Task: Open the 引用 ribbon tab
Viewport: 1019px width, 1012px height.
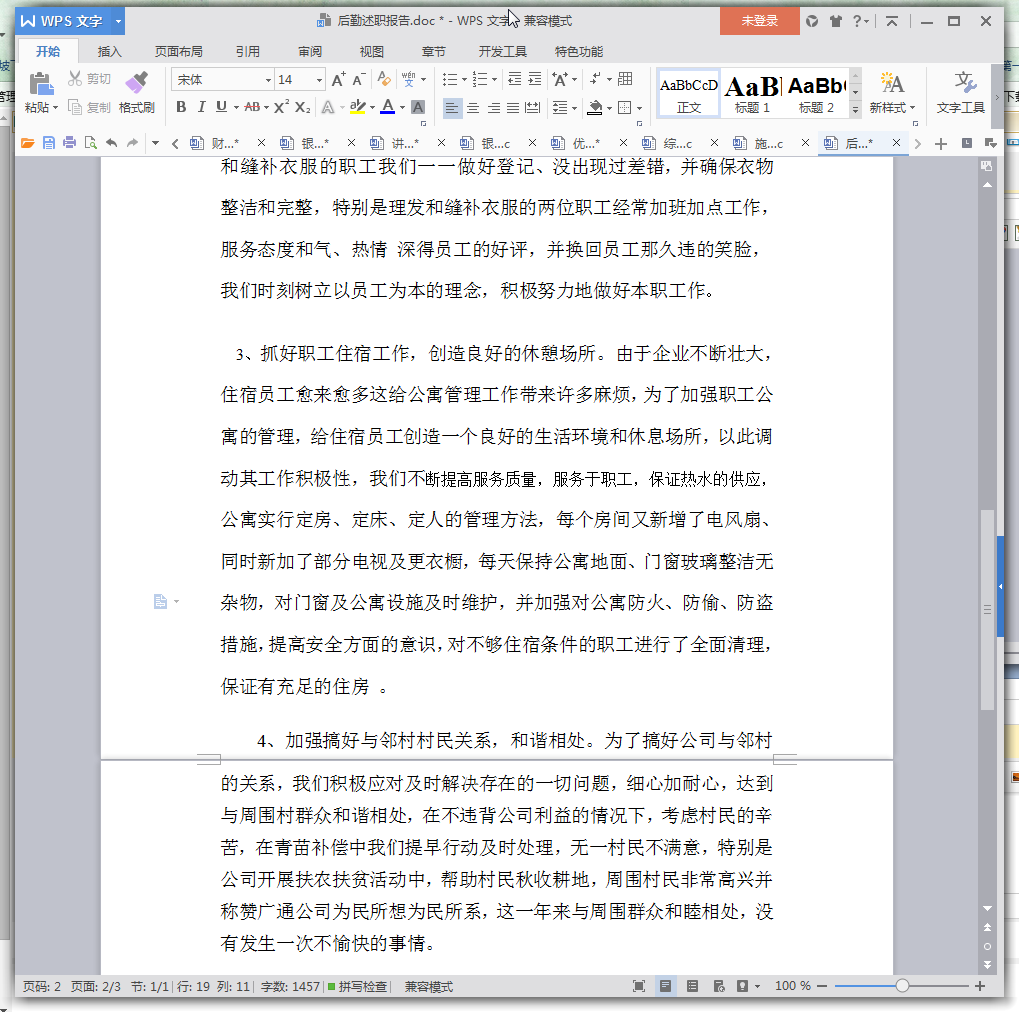Action: 248,51
